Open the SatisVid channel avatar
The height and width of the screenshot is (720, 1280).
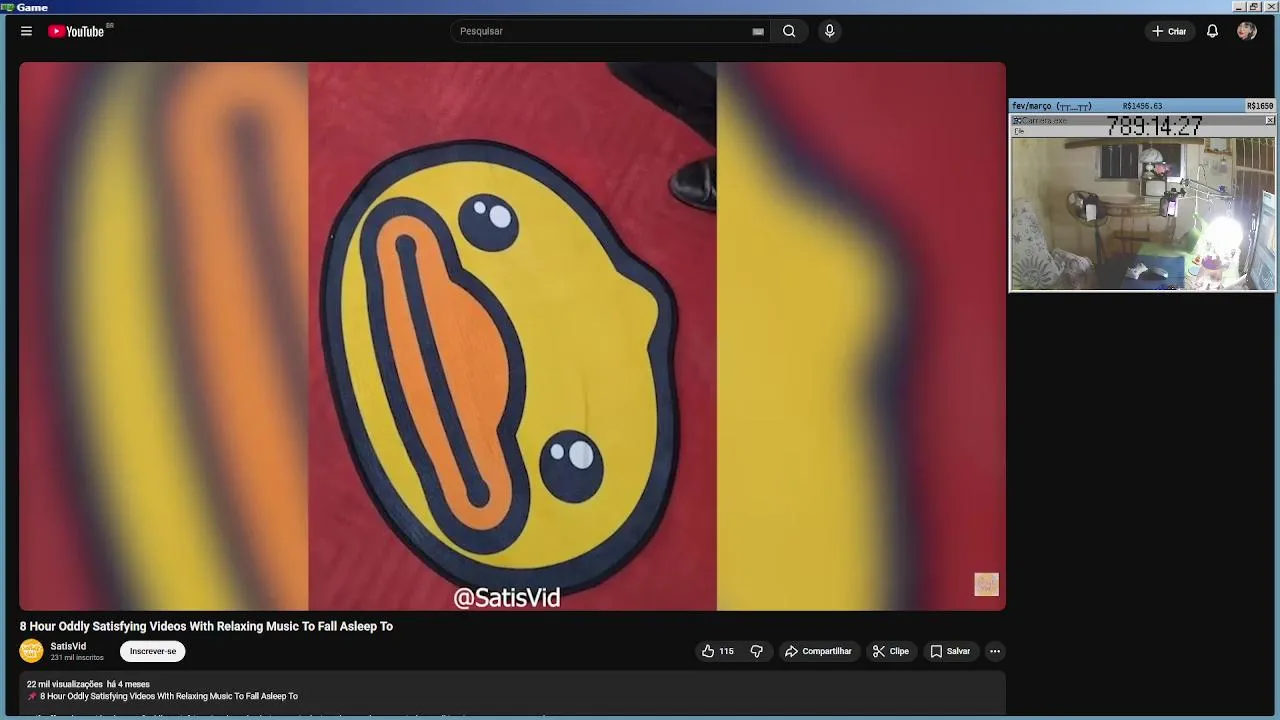click(x=32, y=651)
